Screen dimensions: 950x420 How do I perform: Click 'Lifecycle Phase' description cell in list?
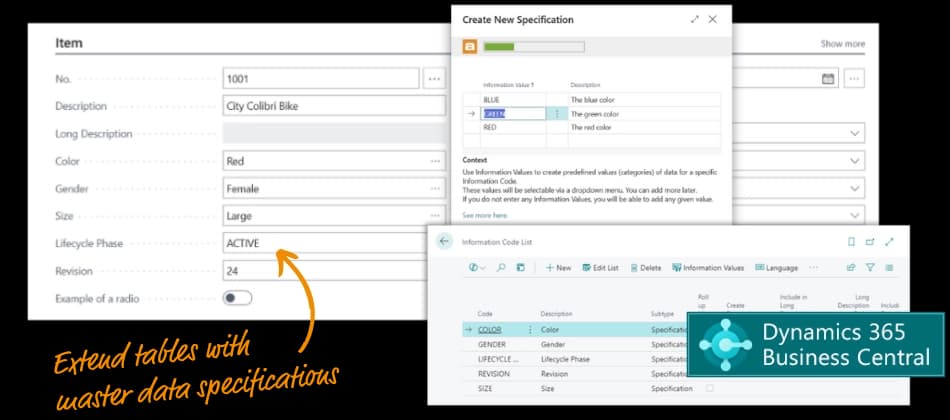coord(565,359)
